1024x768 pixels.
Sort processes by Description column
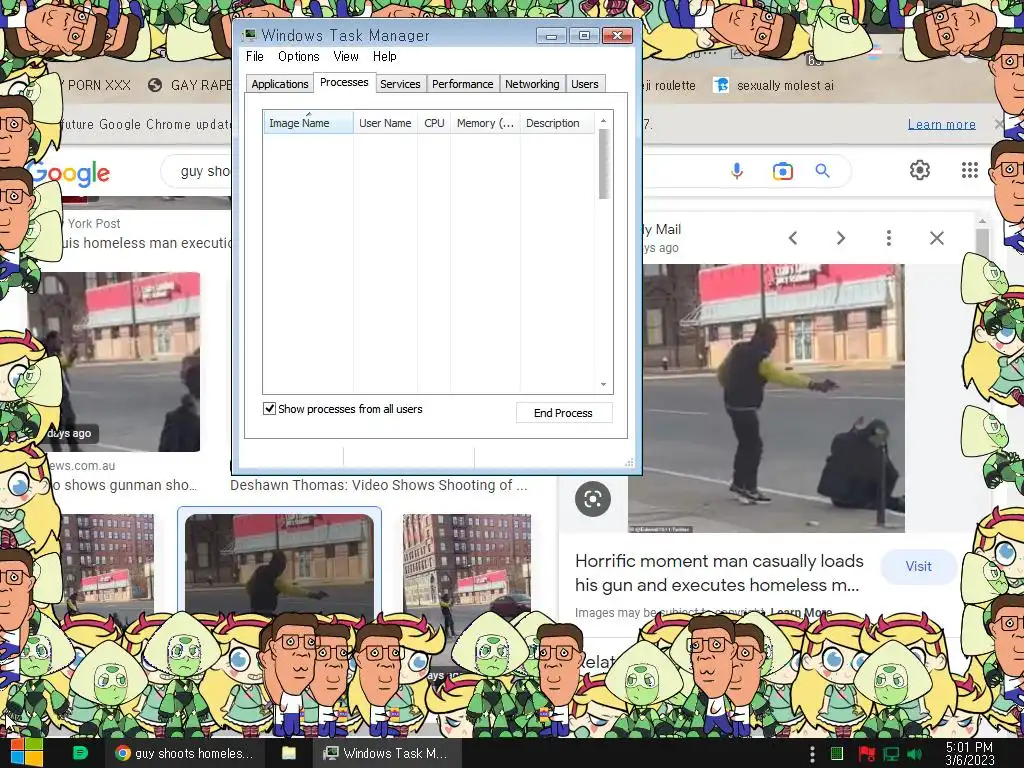tap(556, 123)
